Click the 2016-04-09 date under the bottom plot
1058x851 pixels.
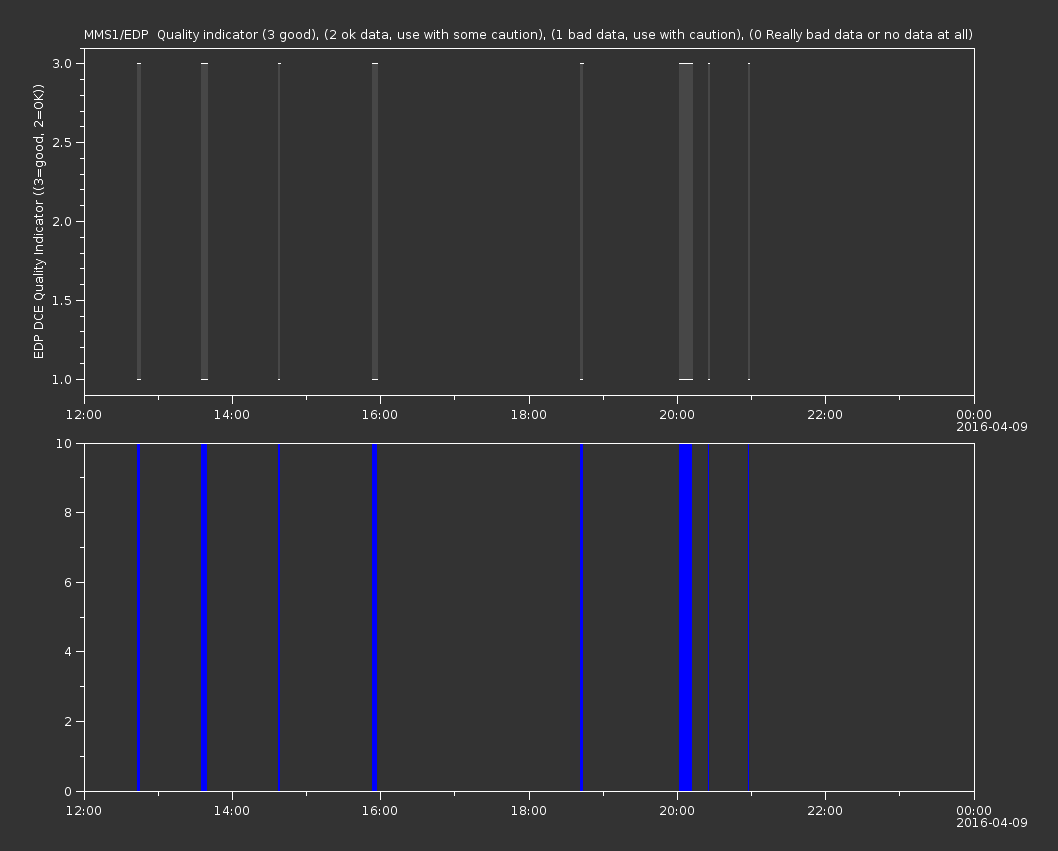click(x=992, y=823)
